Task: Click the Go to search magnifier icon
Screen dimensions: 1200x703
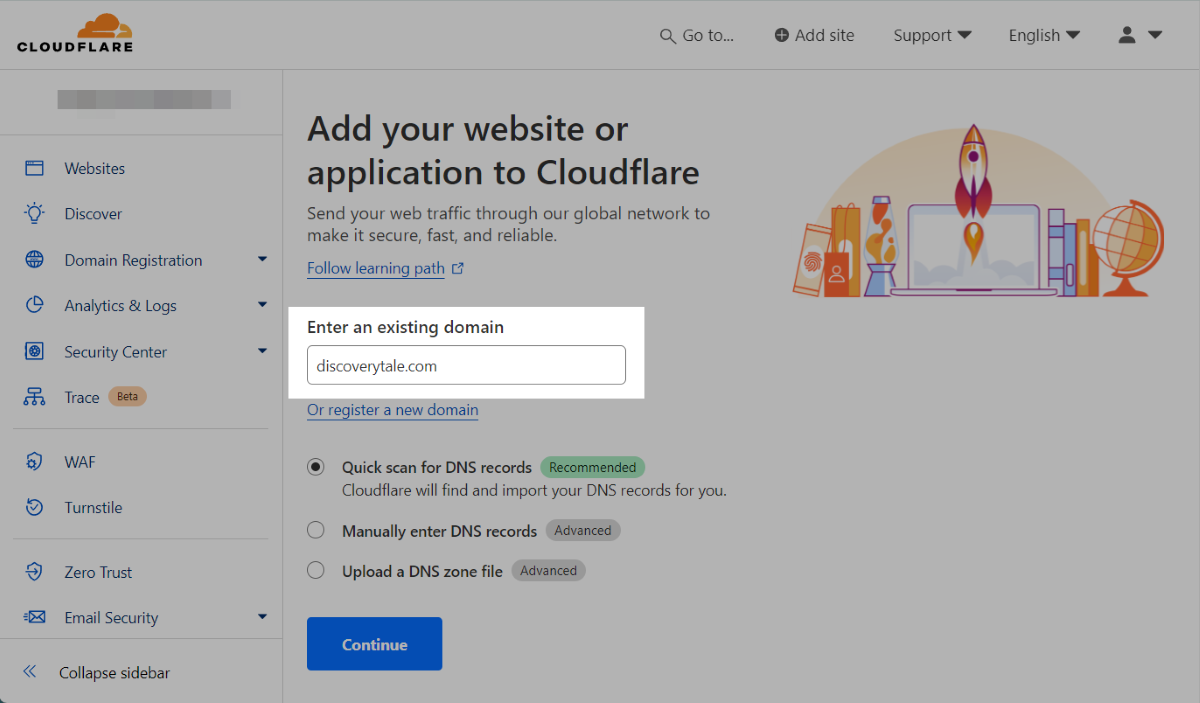Action: coord(668,36)
